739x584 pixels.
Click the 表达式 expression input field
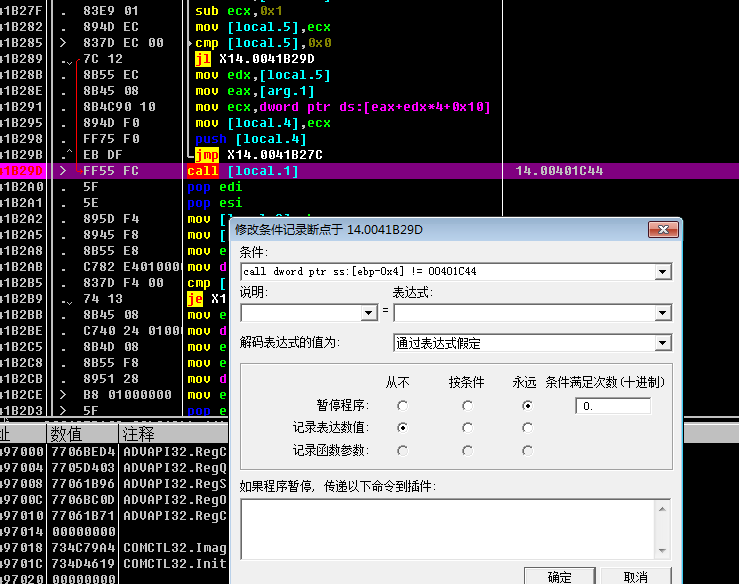525,313
